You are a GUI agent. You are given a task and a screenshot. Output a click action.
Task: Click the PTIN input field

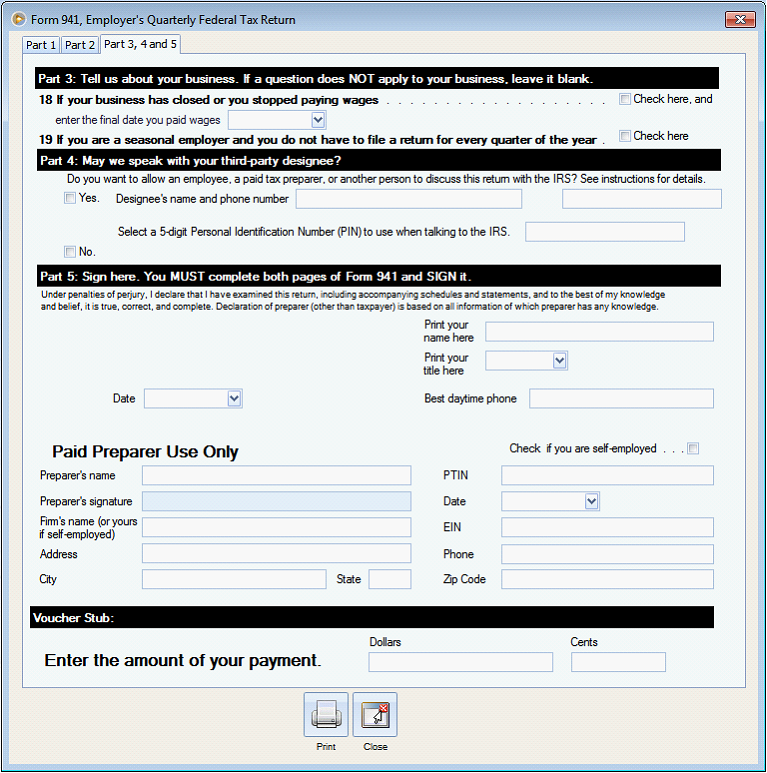[607, 475]
